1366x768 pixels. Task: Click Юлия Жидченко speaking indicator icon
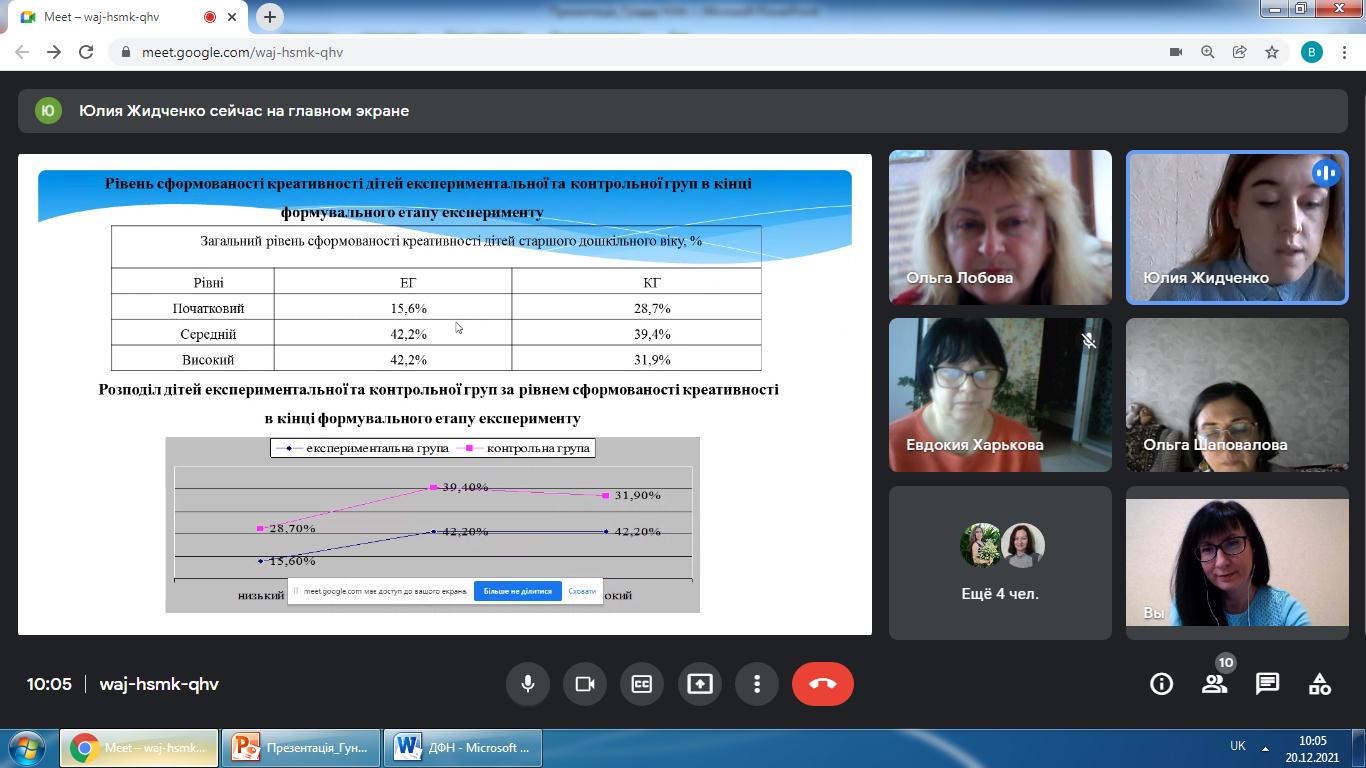point(1326,173)
